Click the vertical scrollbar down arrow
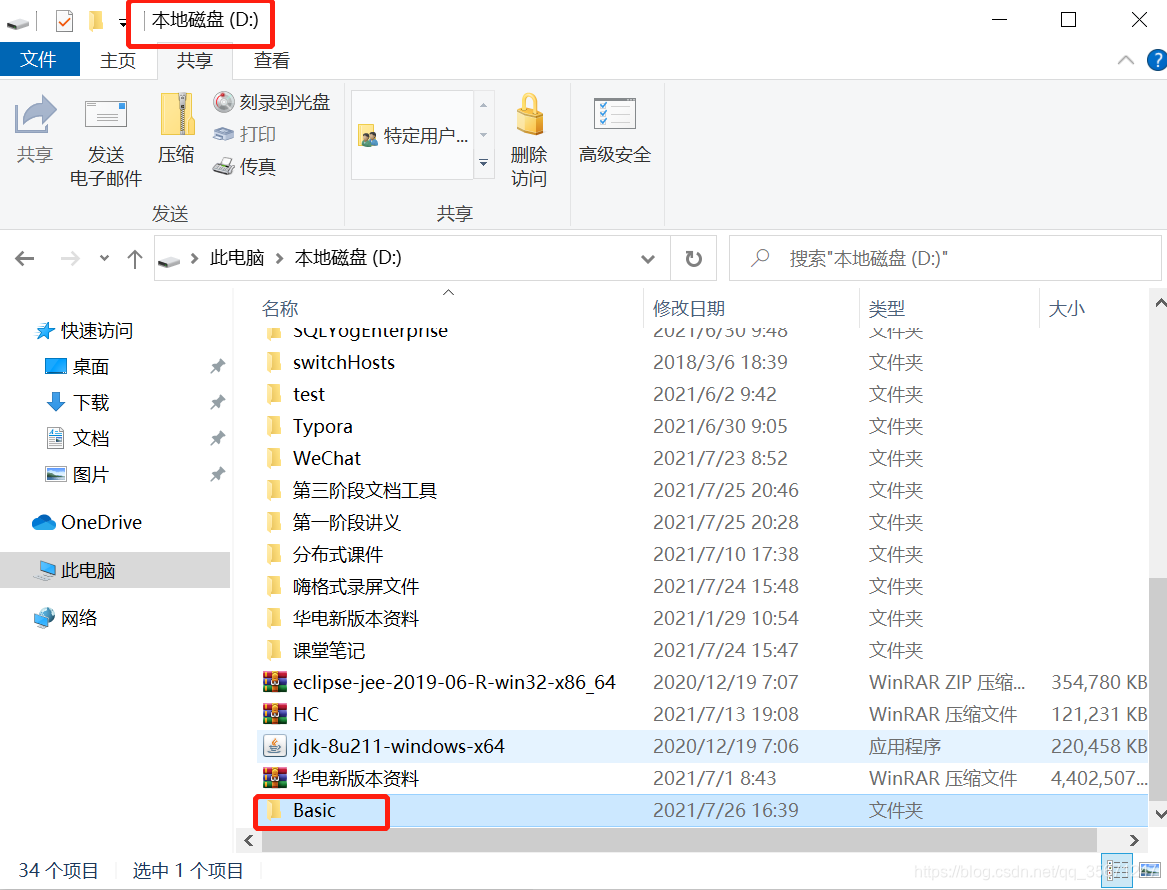1167x890 pixels. pyautogui.click(x=1159, y=813)
